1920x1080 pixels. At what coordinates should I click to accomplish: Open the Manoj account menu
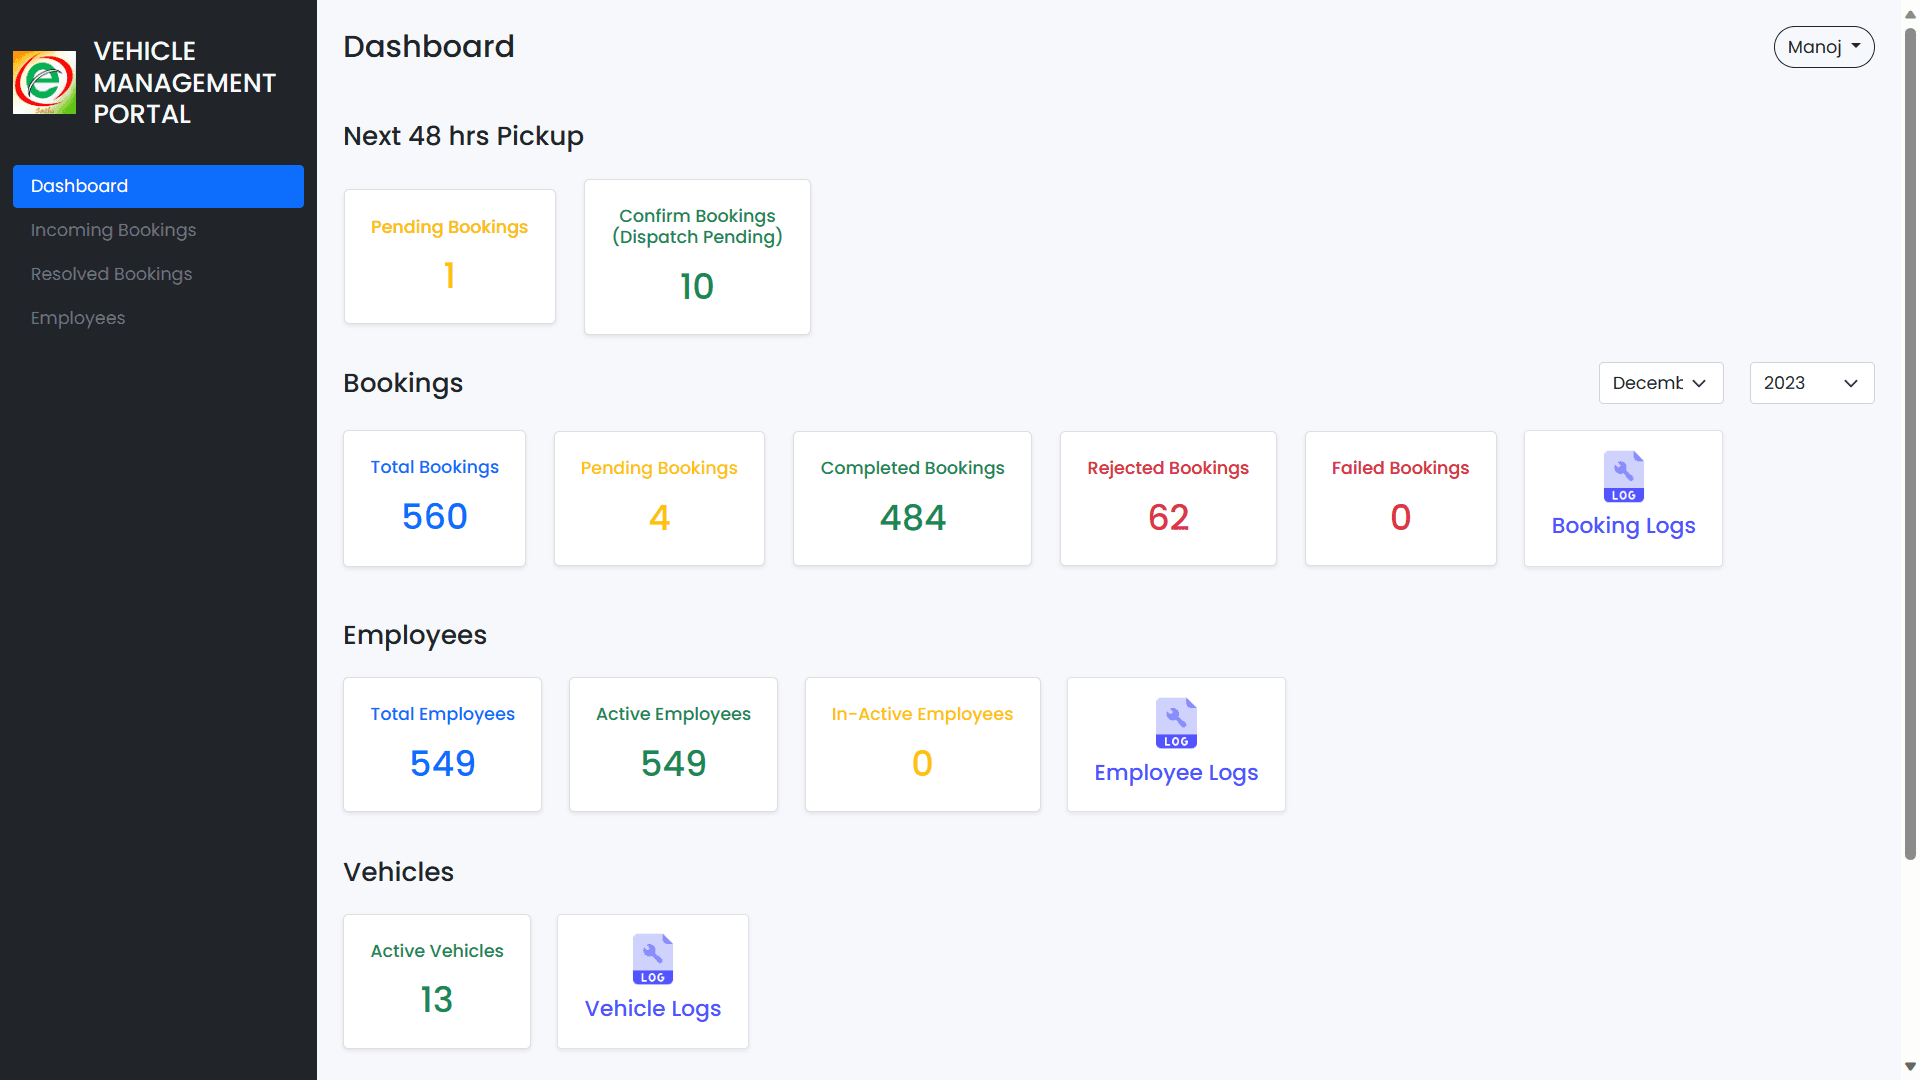click(x=1823, y=46)
